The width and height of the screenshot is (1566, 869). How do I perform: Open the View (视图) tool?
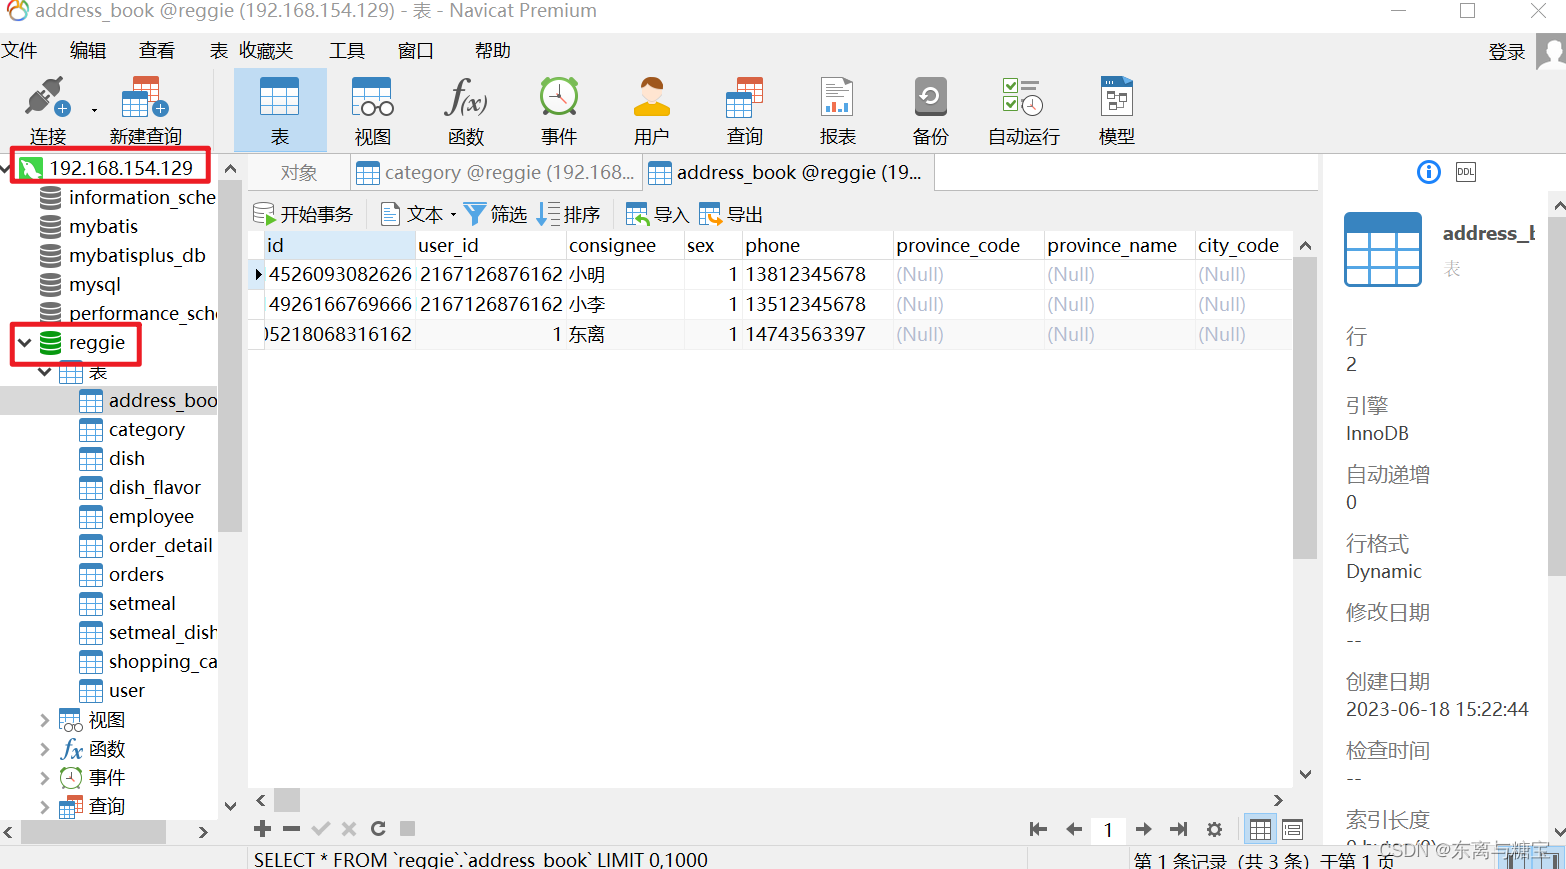[372, 111]
